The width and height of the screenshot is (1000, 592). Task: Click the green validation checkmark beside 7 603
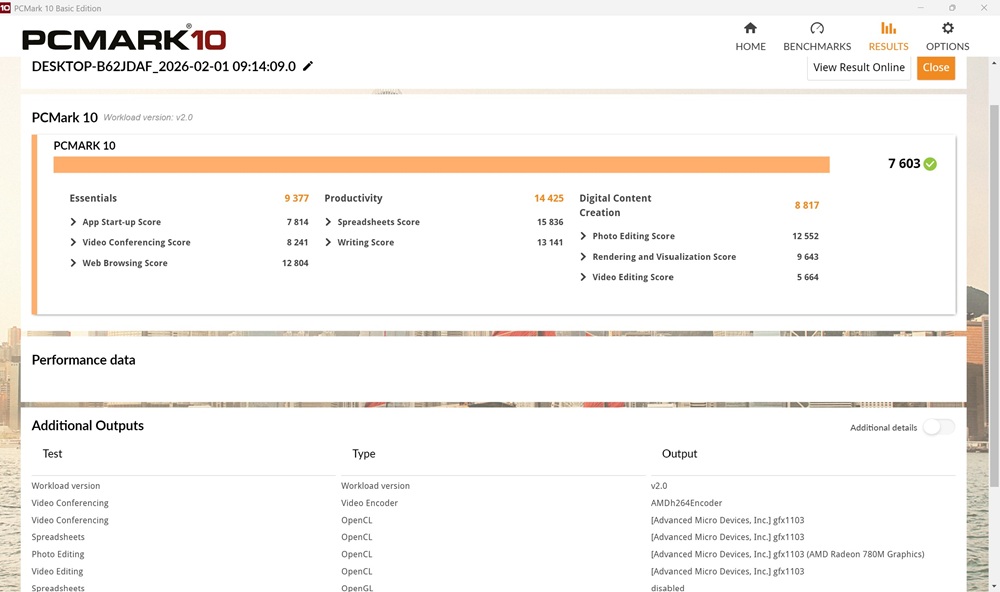930,164
